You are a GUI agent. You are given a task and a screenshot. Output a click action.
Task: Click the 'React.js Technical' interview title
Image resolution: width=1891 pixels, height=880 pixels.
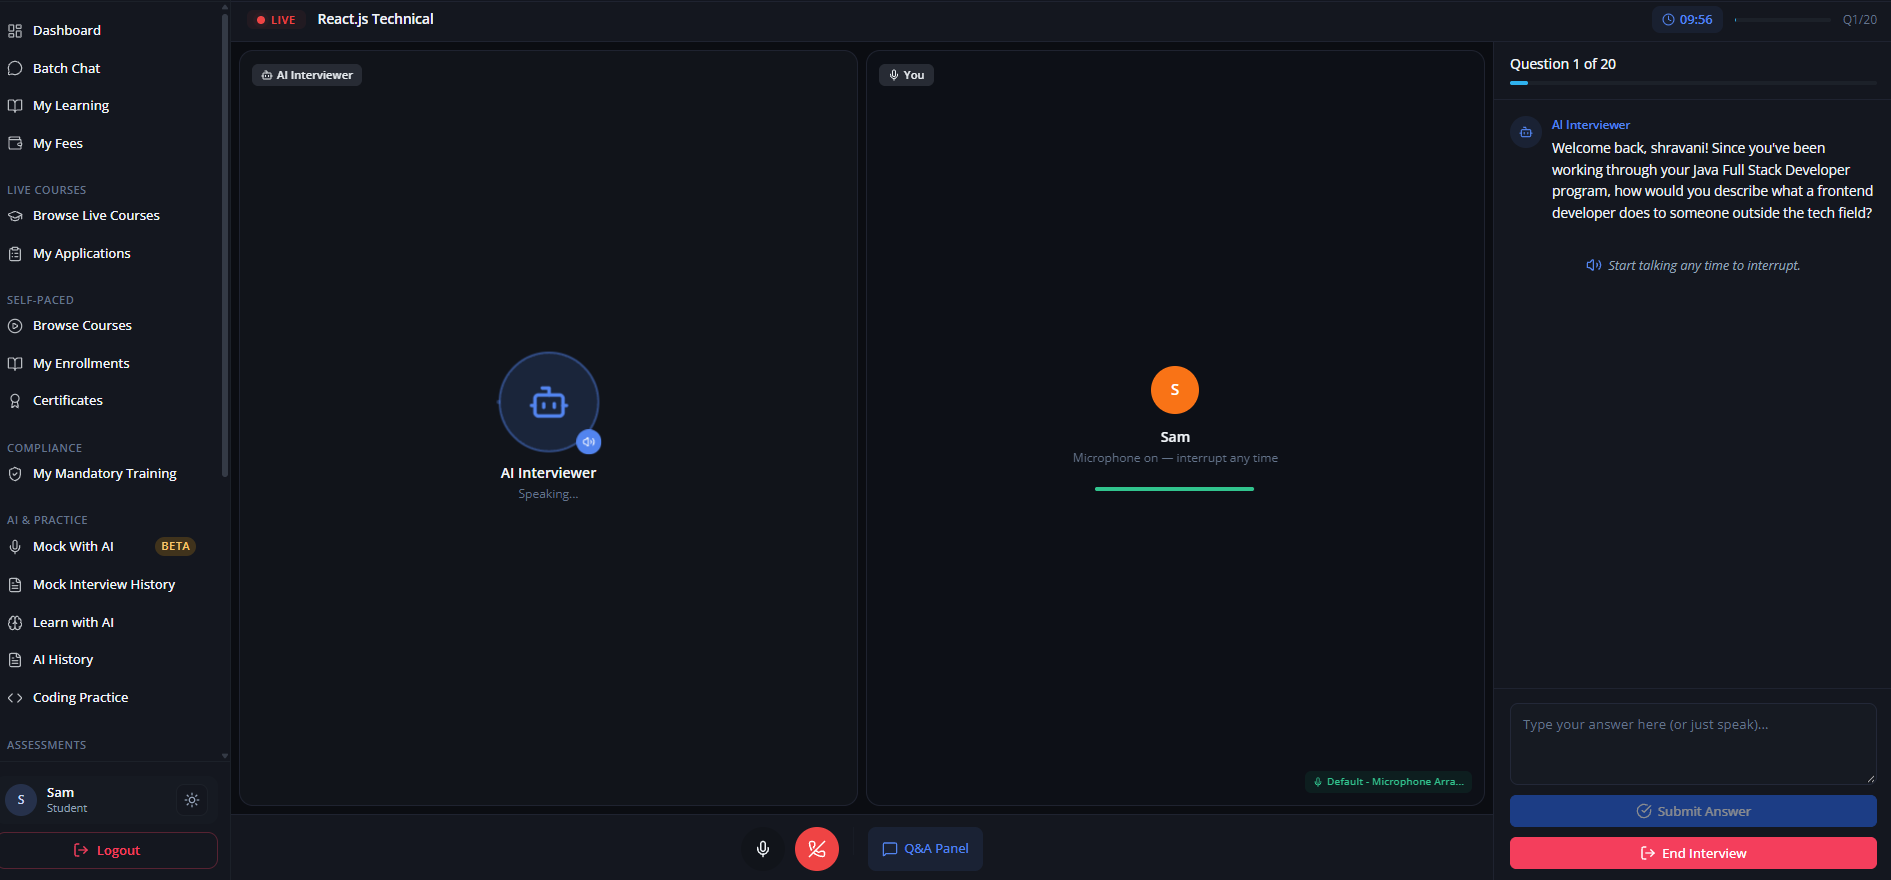(376, 19)
